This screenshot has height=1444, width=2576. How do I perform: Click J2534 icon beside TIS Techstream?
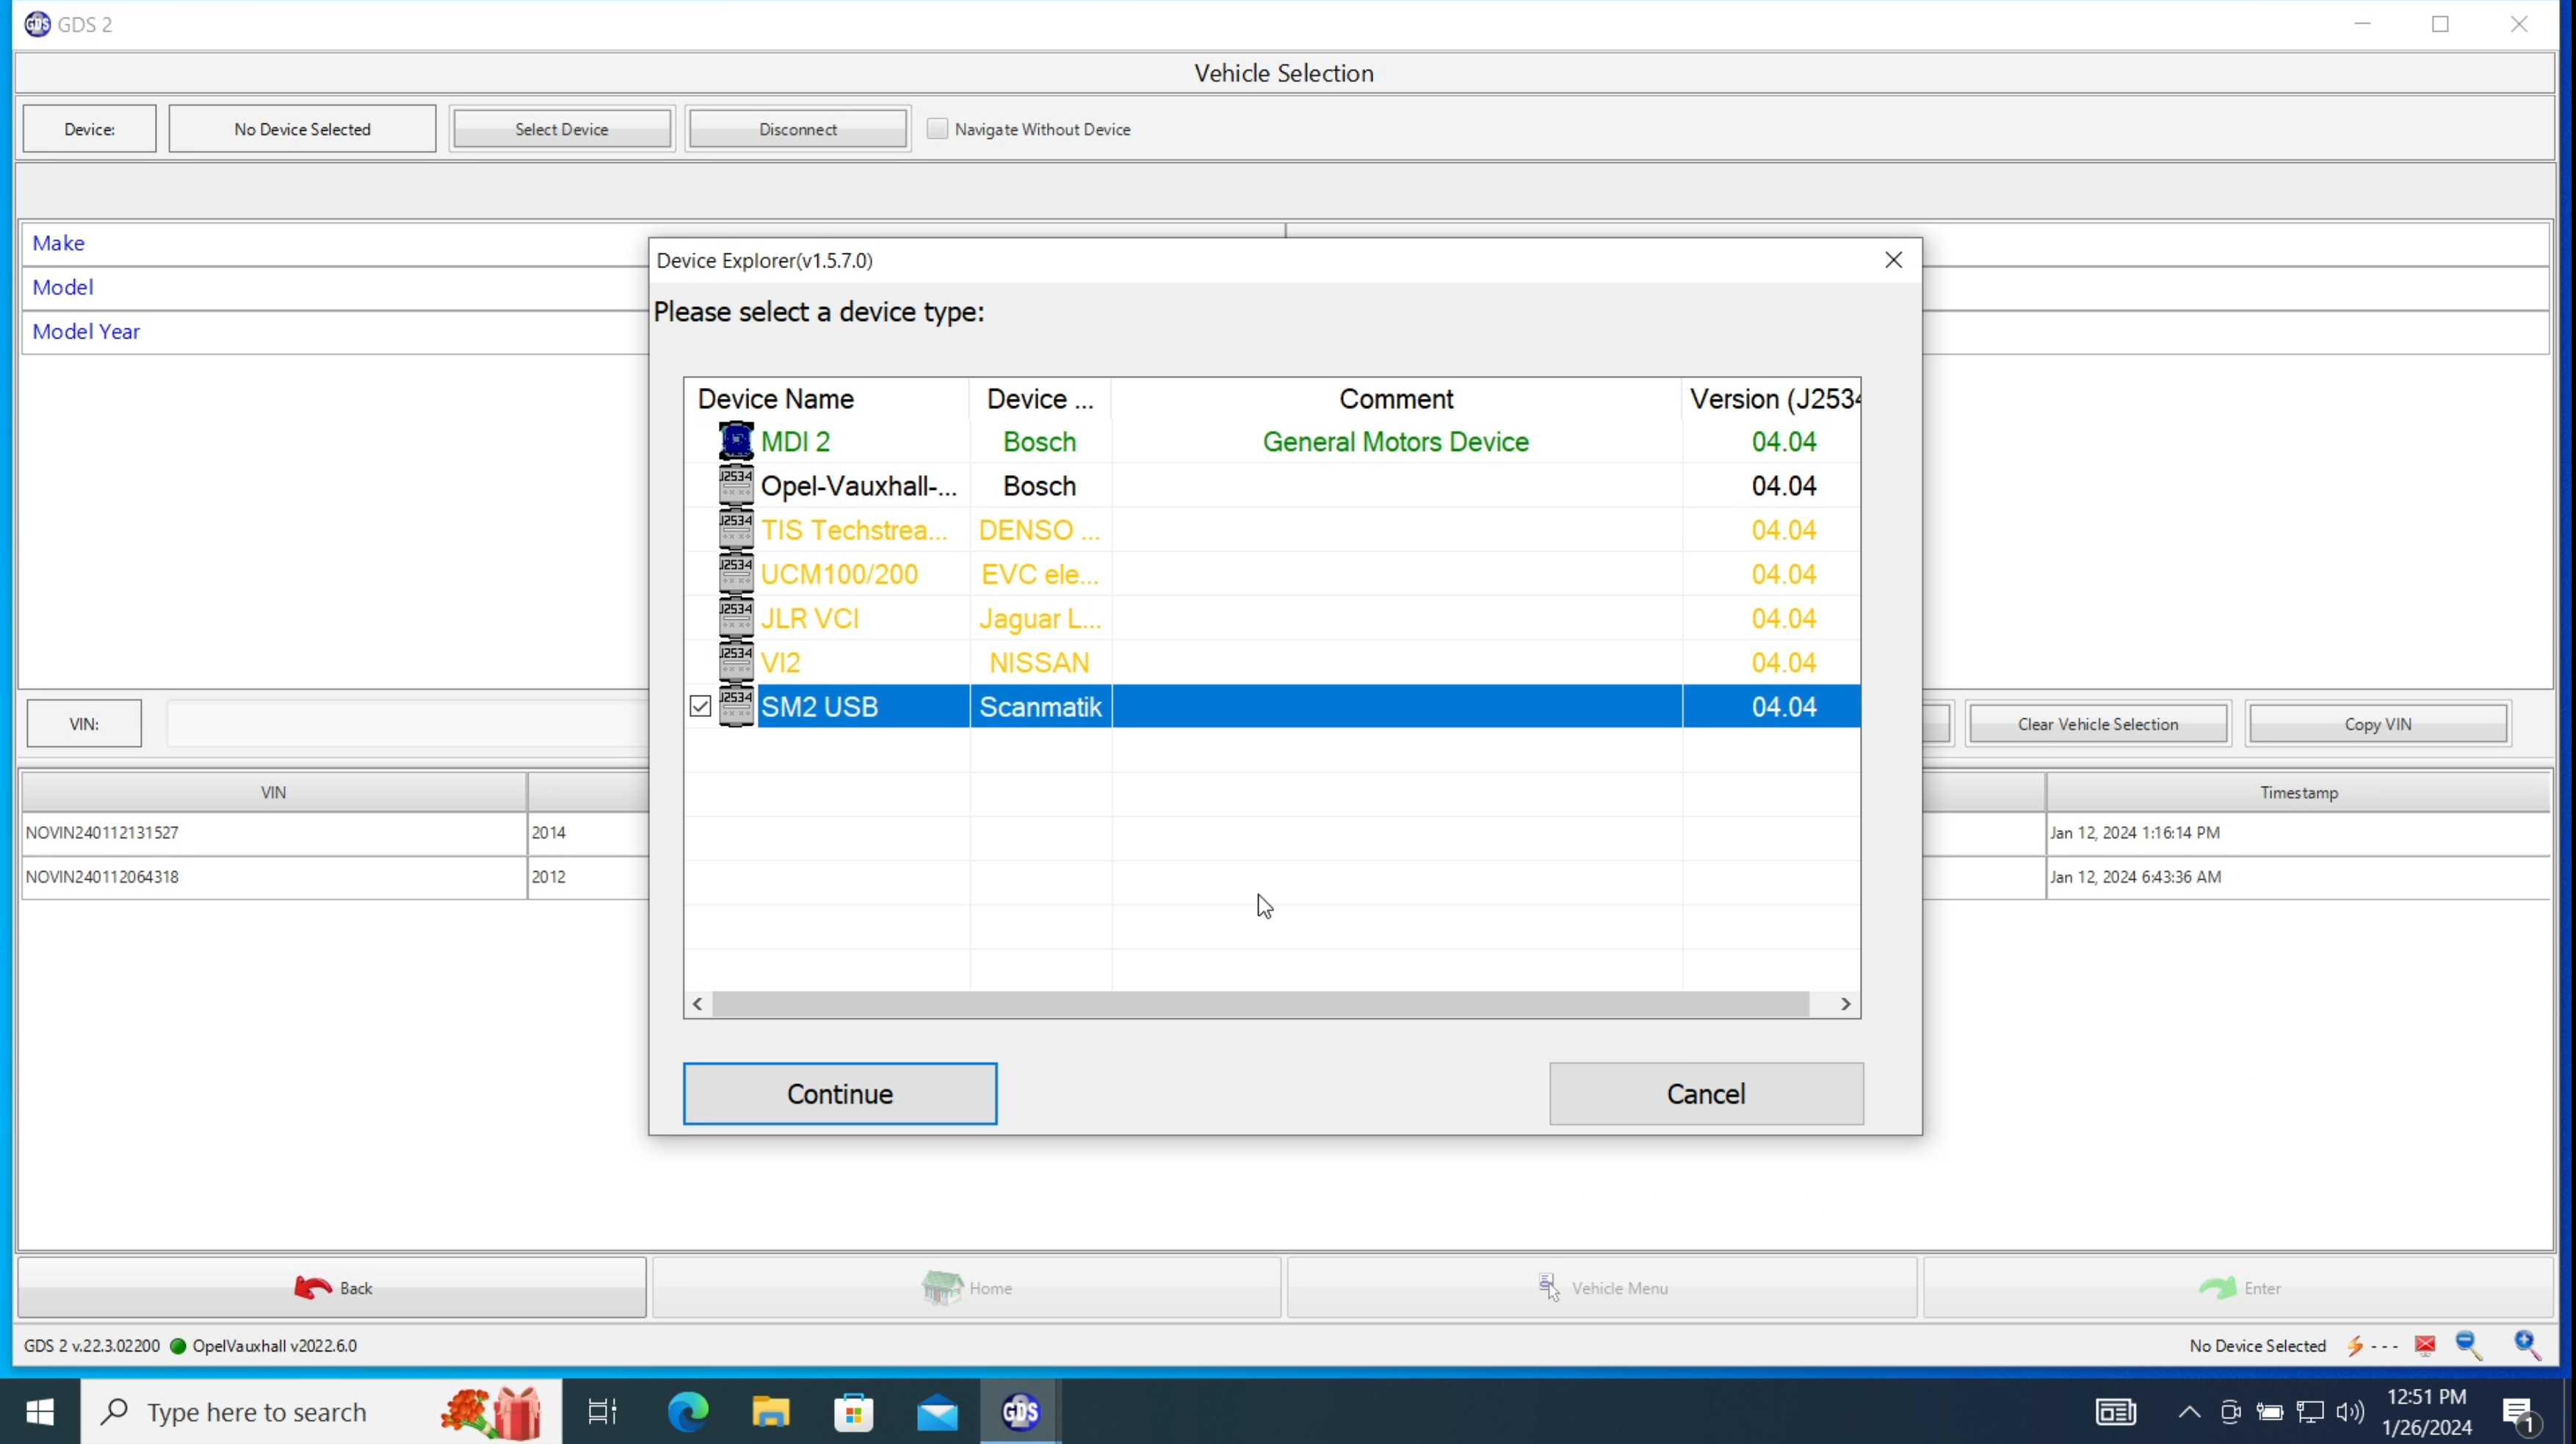(736, 530)
